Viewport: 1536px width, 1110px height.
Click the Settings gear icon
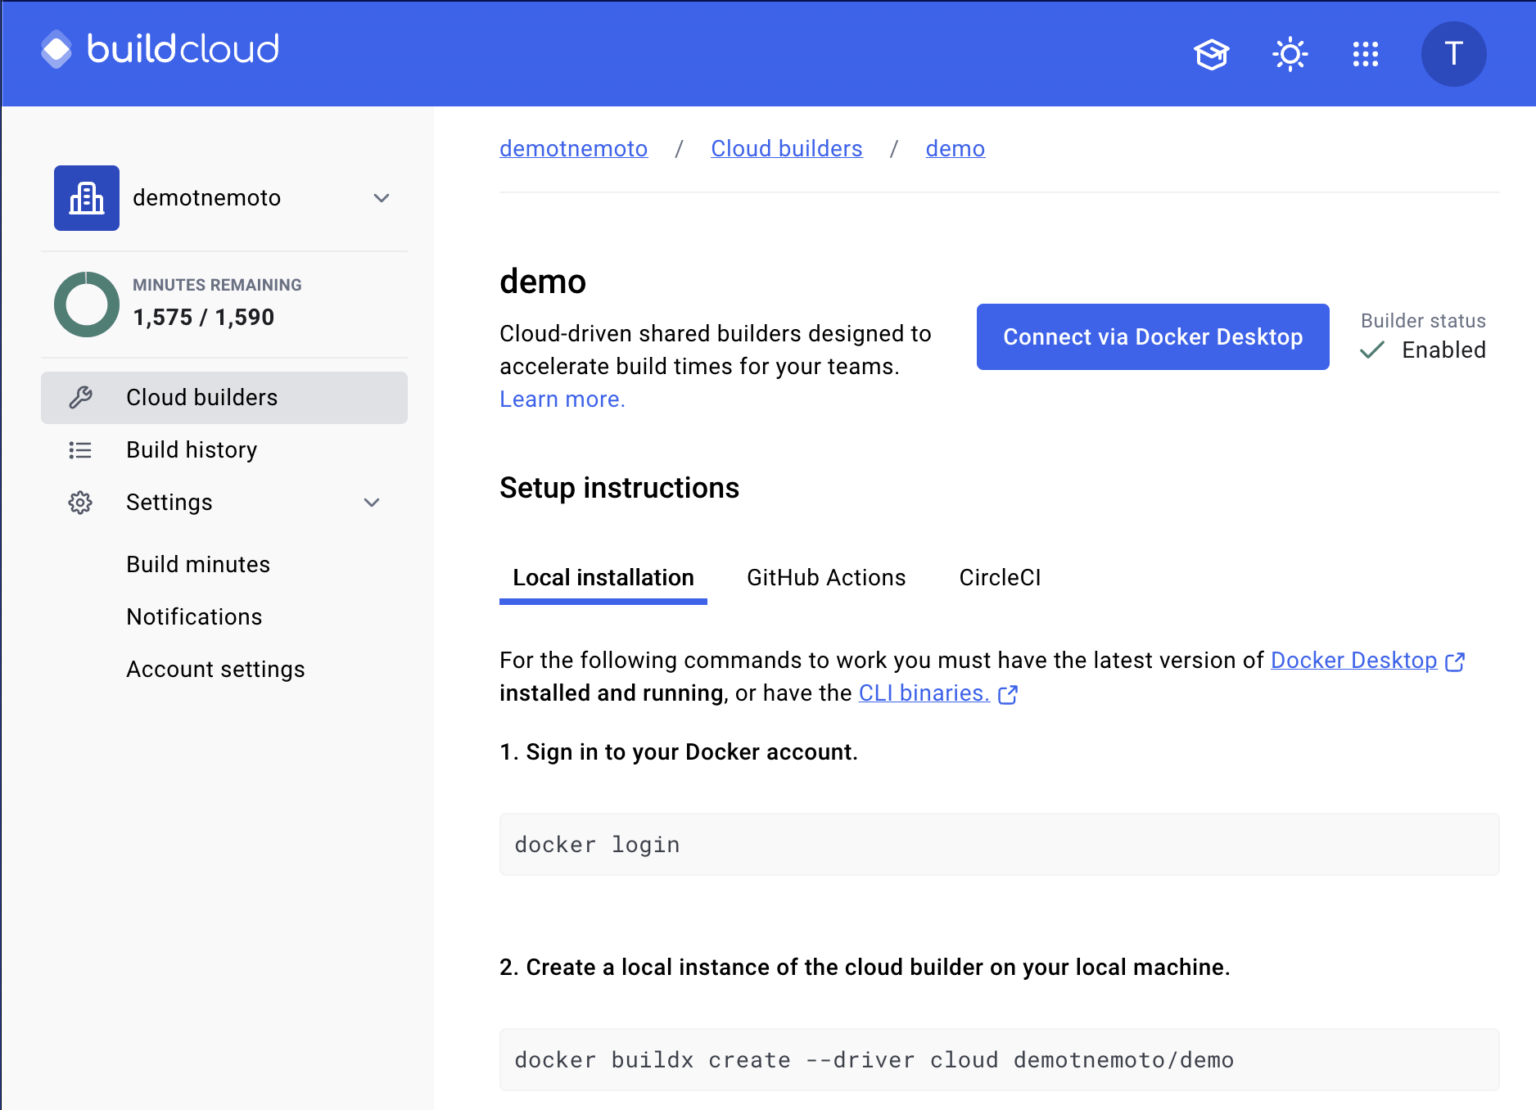pyautogui.click(x=80, y=502)
